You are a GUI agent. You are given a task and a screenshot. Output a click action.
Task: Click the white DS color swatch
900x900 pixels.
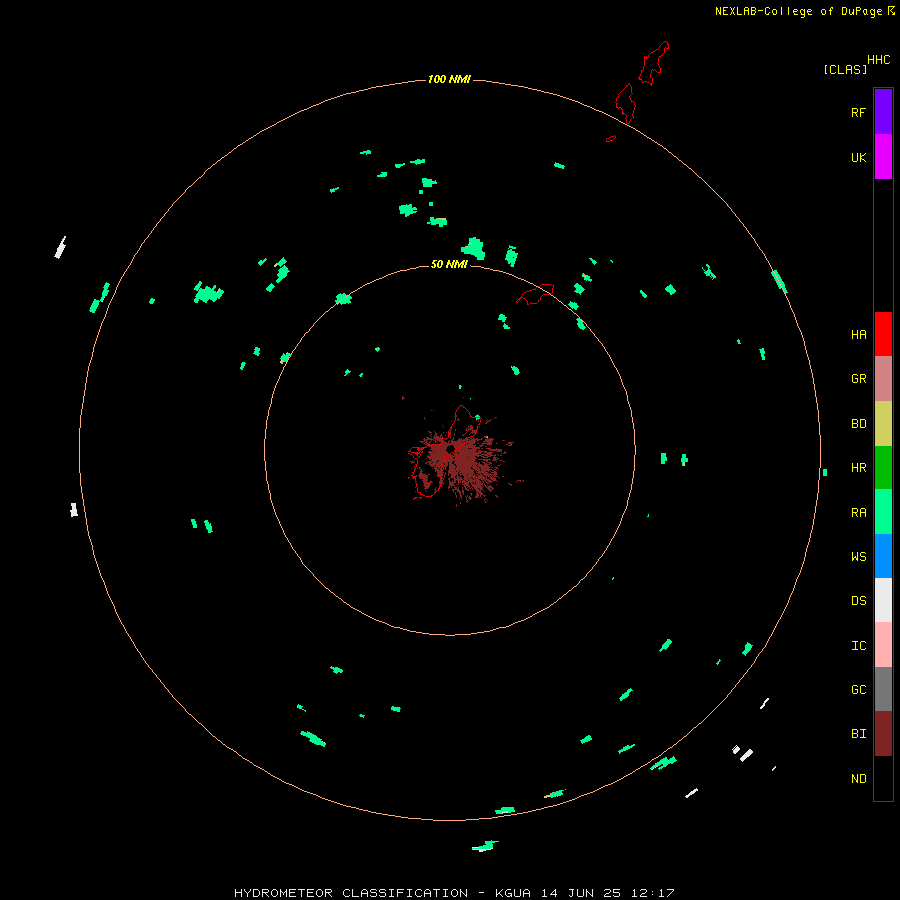(883, 600)
